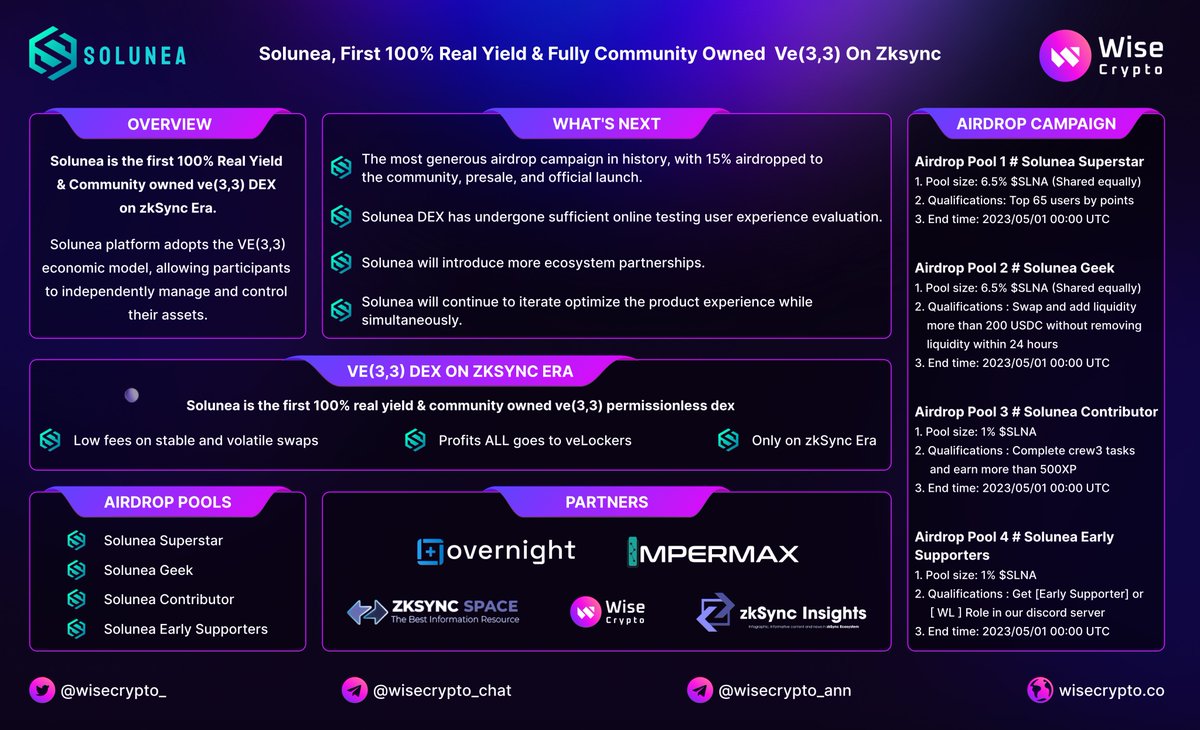1200x730 pixels.
Task: Open the @wisecrypto_chat Telegram link
Action: pyautogui.click(x=442, y=690)
